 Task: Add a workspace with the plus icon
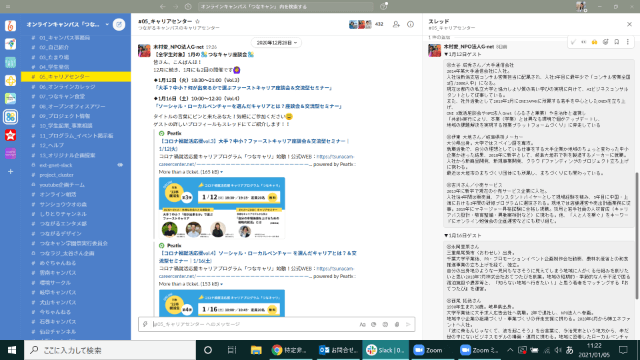click(x=11, y=172)
